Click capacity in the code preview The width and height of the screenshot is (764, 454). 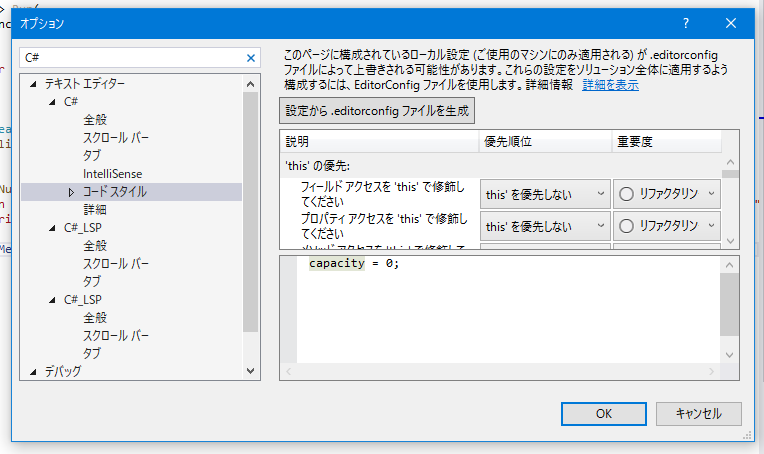tap(337, 264)
